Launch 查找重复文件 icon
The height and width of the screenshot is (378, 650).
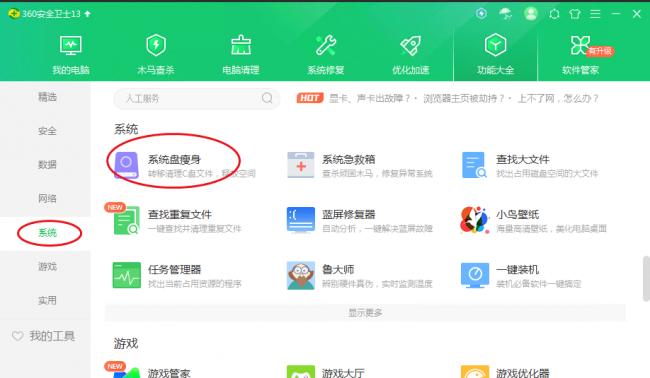pos(126,220)
